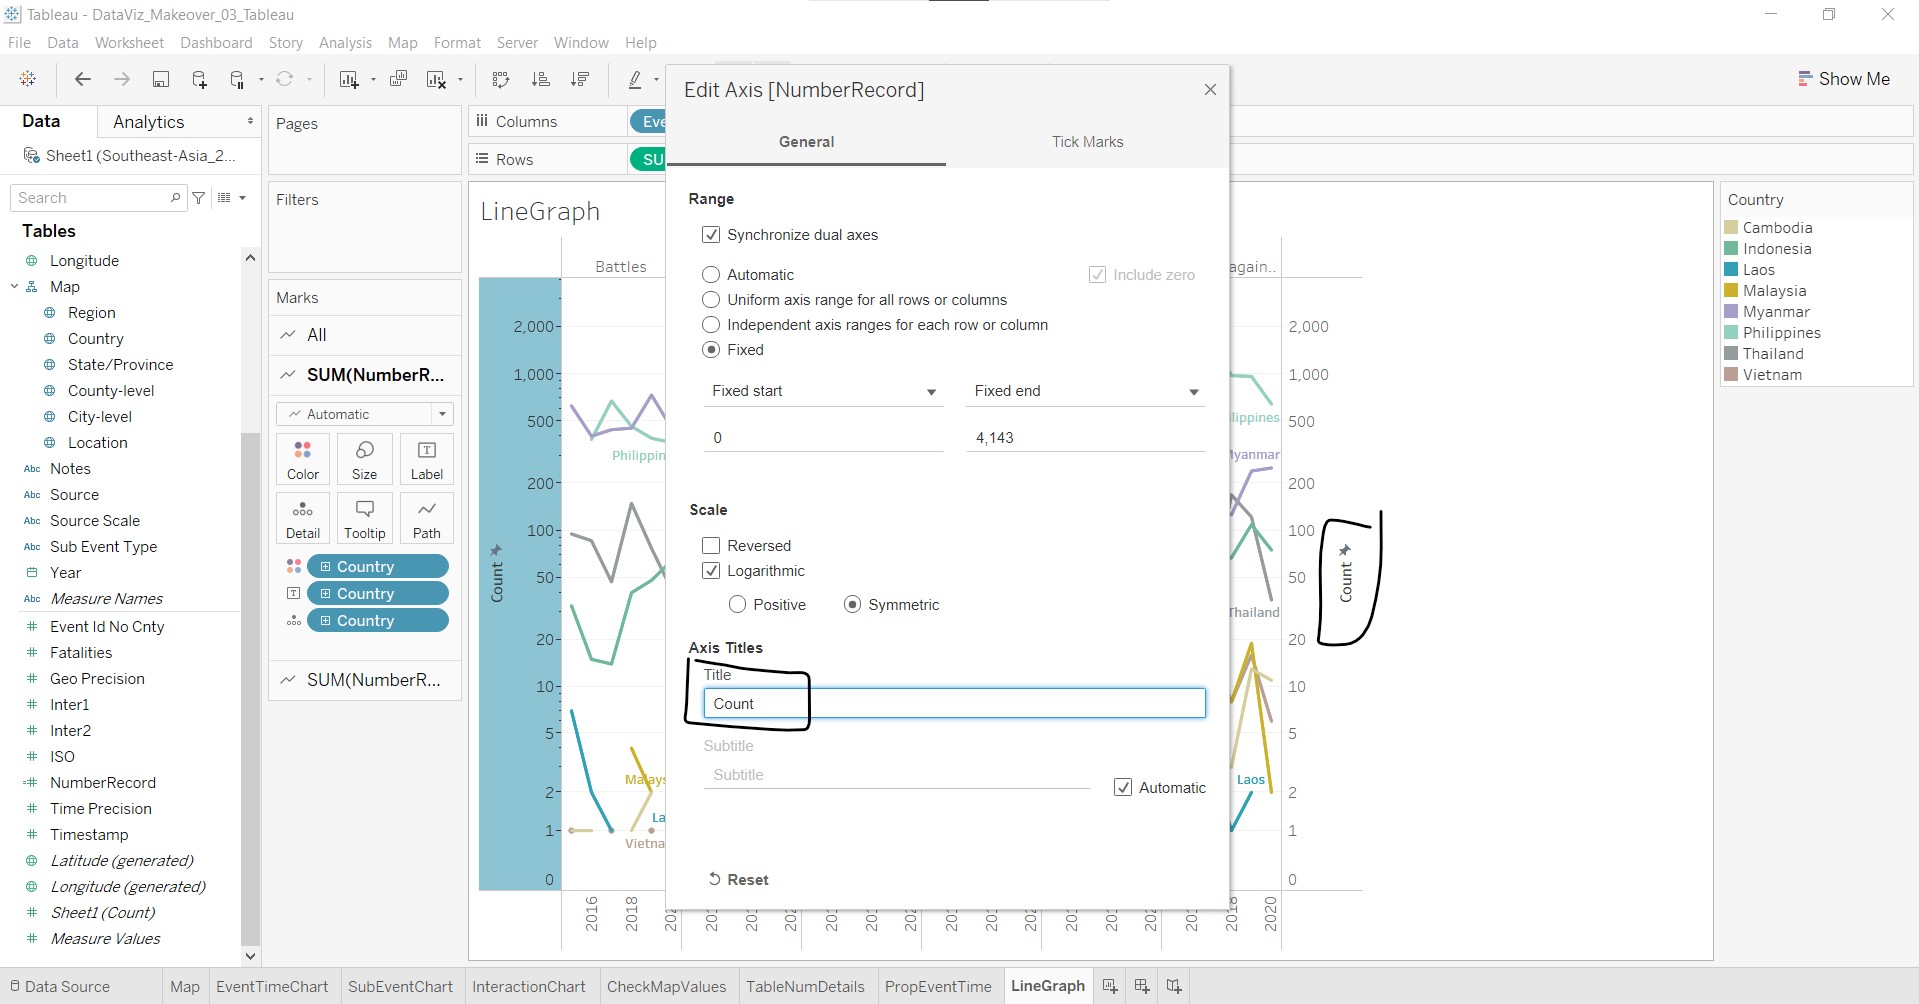Click the New worksheet tab icon

tap(1110, 986)
